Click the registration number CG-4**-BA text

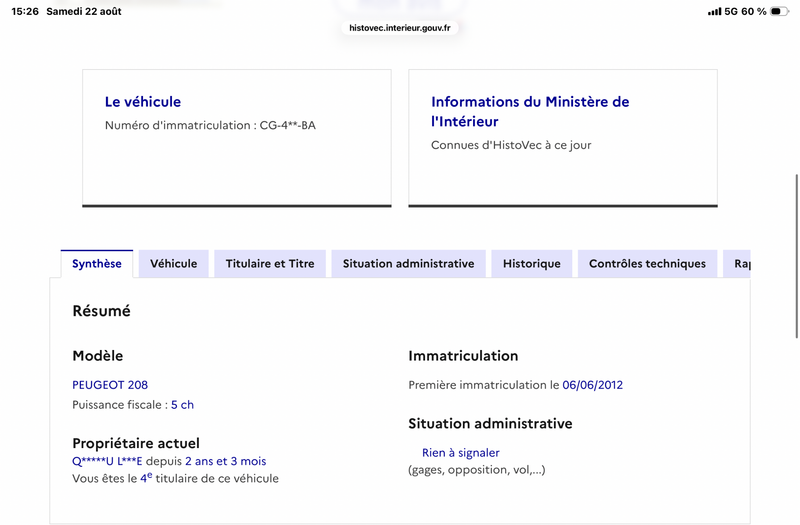coord(288,125)
